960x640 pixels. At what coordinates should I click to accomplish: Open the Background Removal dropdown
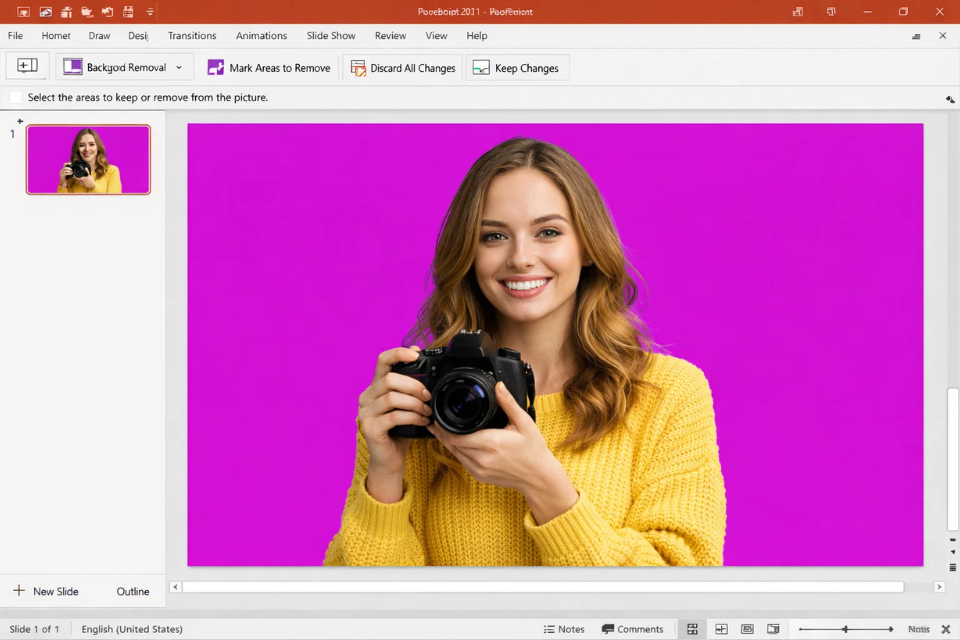180,67
